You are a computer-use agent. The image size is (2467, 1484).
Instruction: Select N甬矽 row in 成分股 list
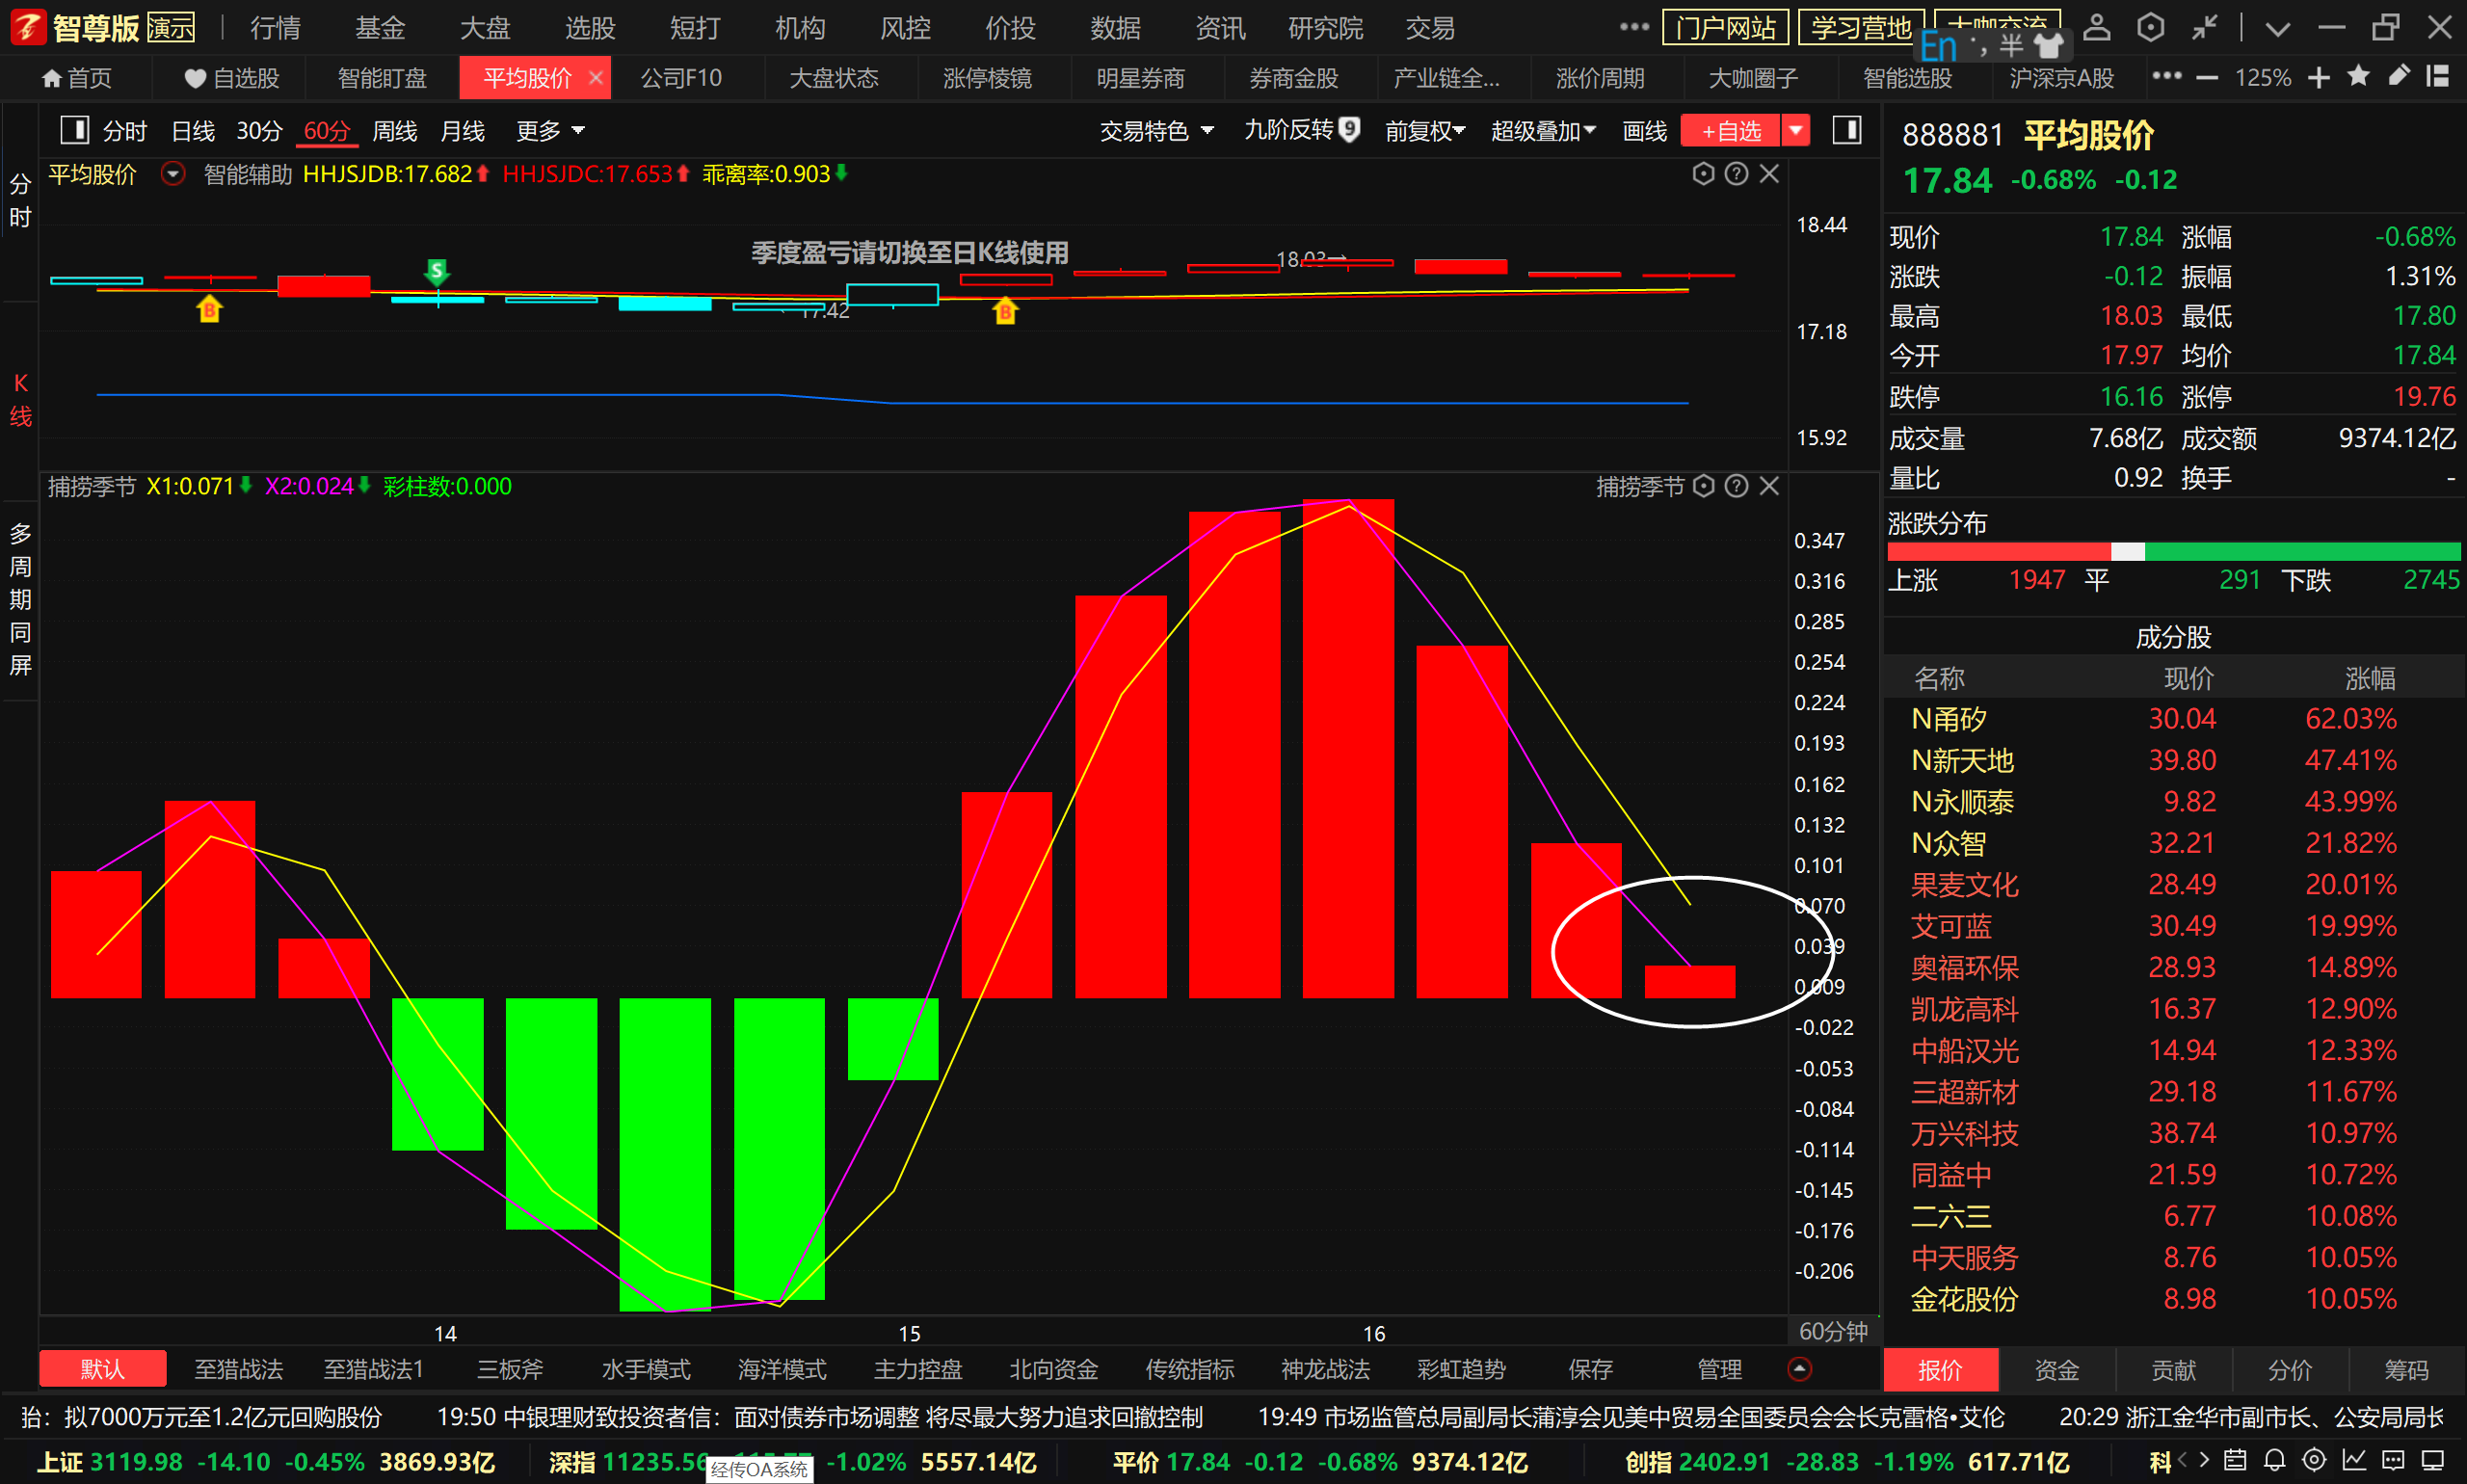pyautogui.click(x=2174, y=718)
